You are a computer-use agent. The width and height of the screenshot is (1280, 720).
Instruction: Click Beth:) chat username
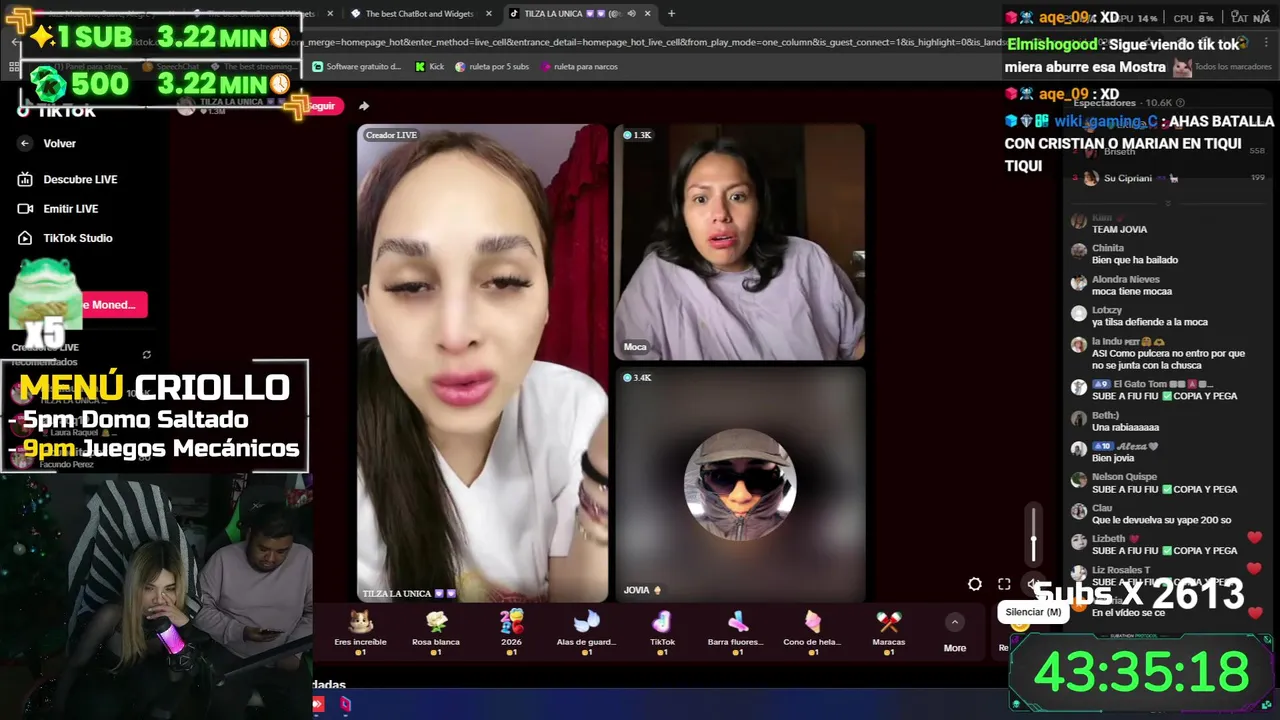(x=1105, y=415)
